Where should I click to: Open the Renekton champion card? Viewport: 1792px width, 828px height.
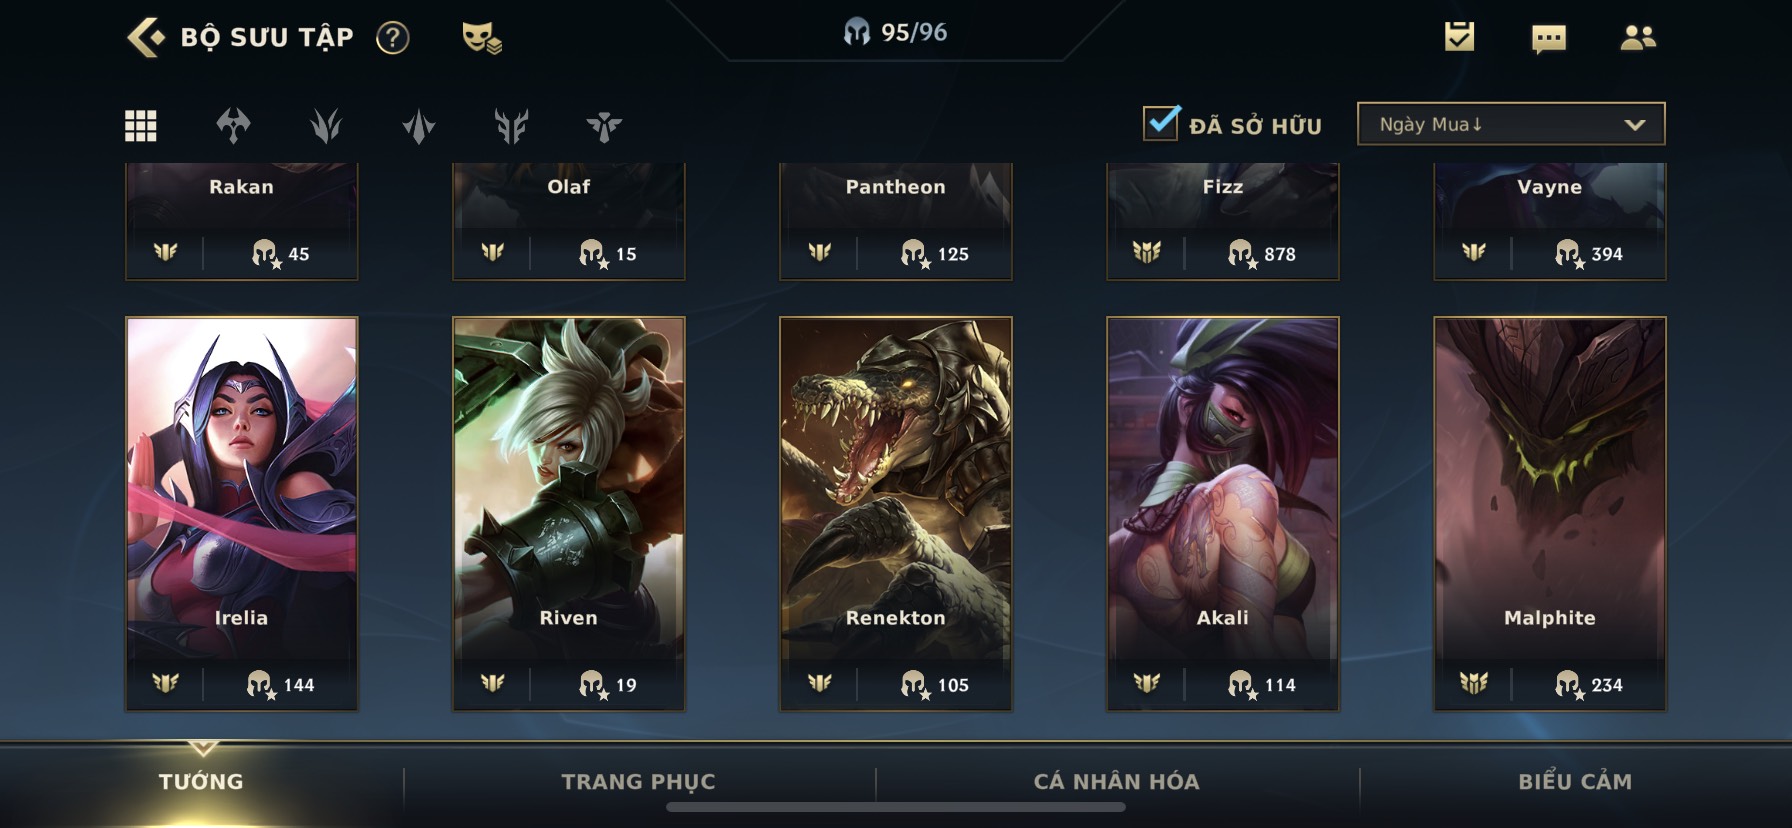(896, 514)
